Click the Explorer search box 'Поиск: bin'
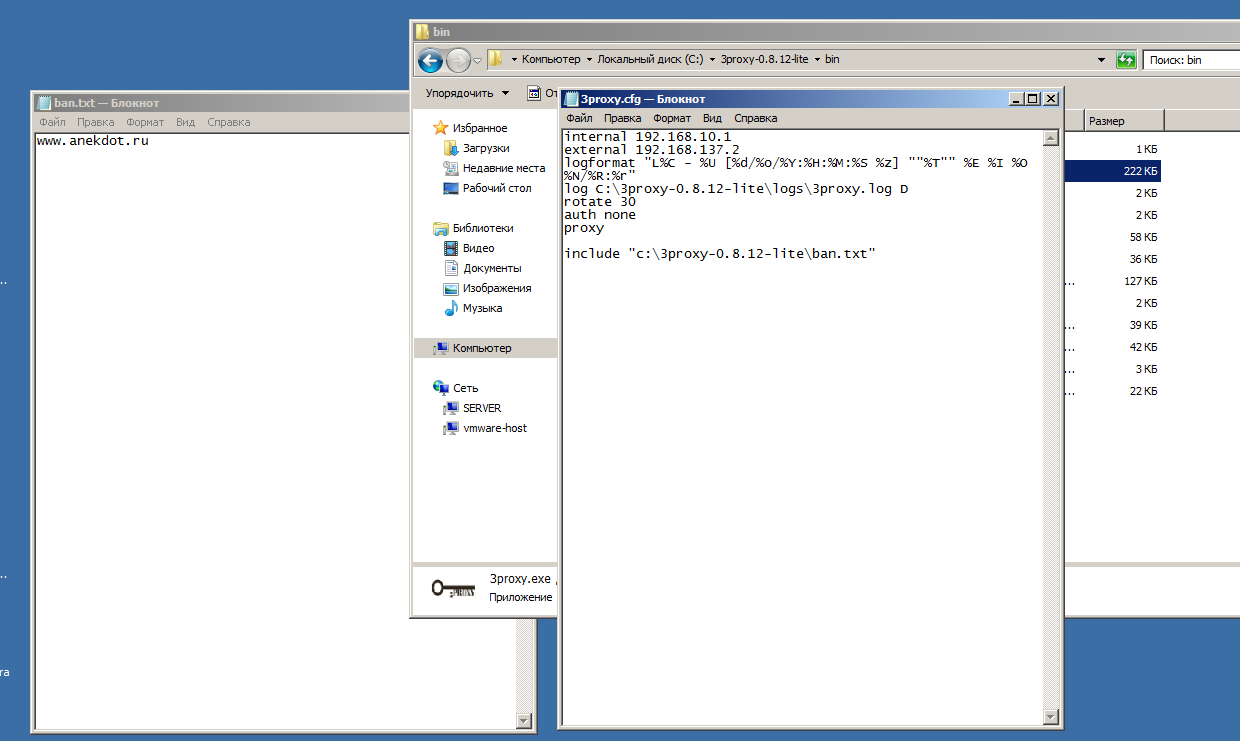Screen dimensions: 1240x741 (x=1191, y=60)
